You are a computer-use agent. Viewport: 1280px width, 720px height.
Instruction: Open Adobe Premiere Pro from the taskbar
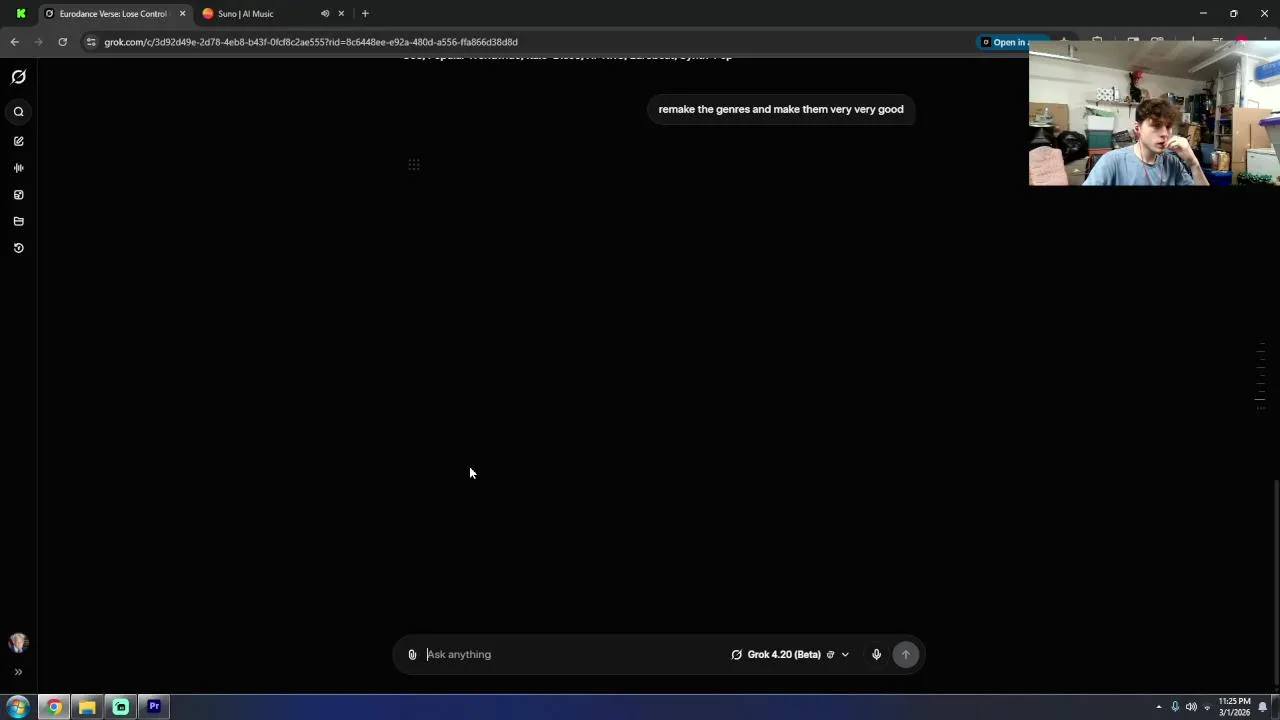point(154,707)
